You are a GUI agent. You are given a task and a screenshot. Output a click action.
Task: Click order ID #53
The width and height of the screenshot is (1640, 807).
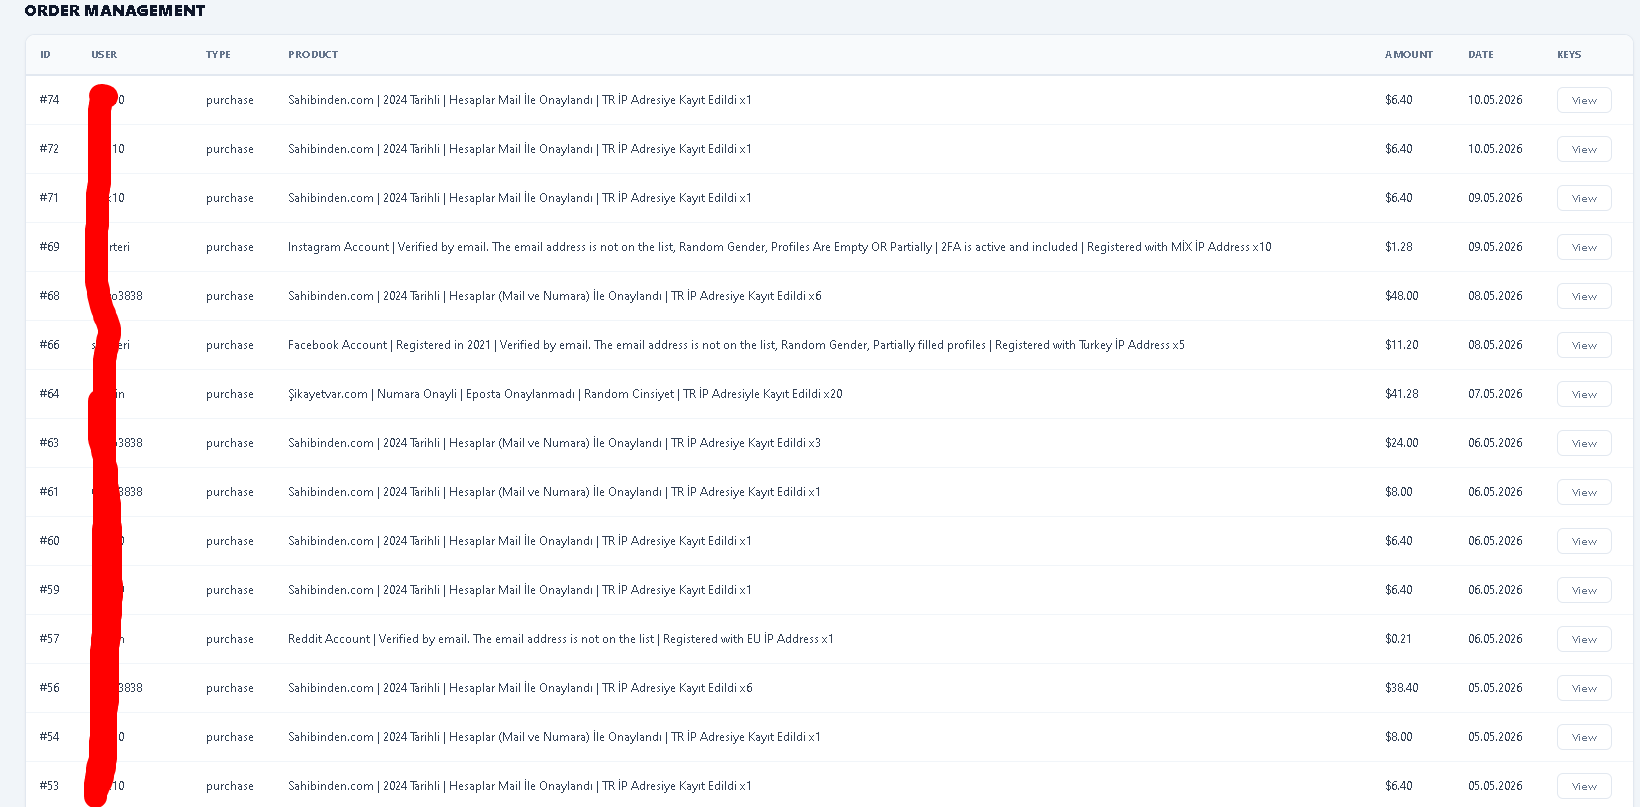click(49, 786)
